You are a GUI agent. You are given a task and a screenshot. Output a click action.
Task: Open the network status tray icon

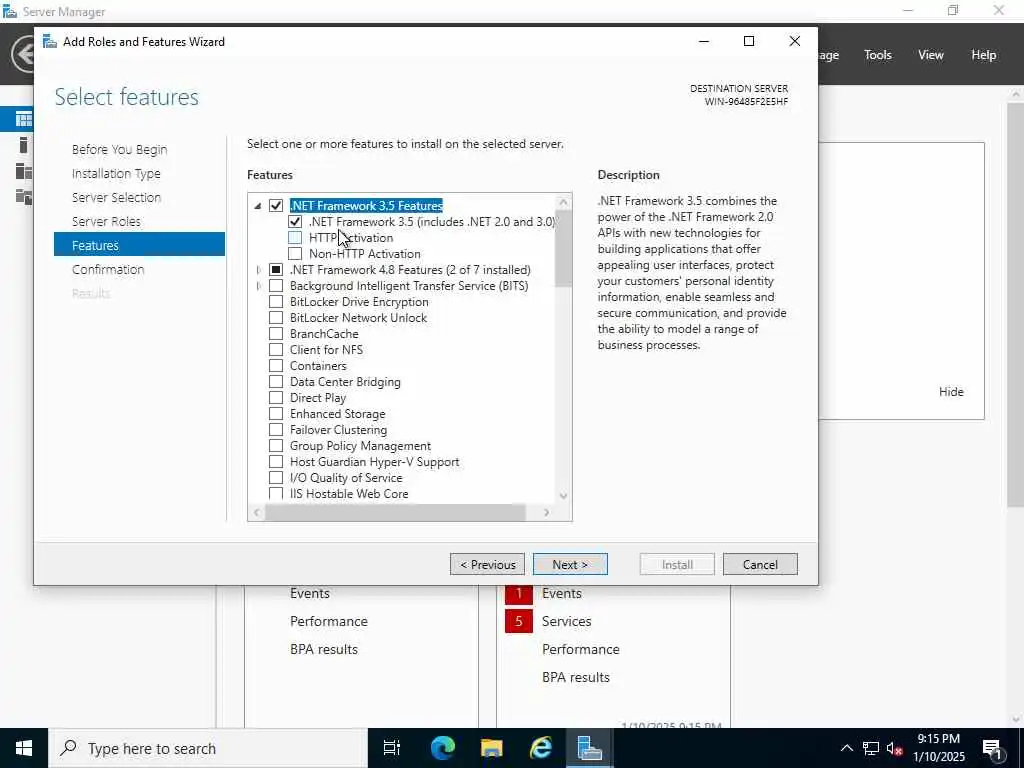pyautogui.click(x=871, y=748)
